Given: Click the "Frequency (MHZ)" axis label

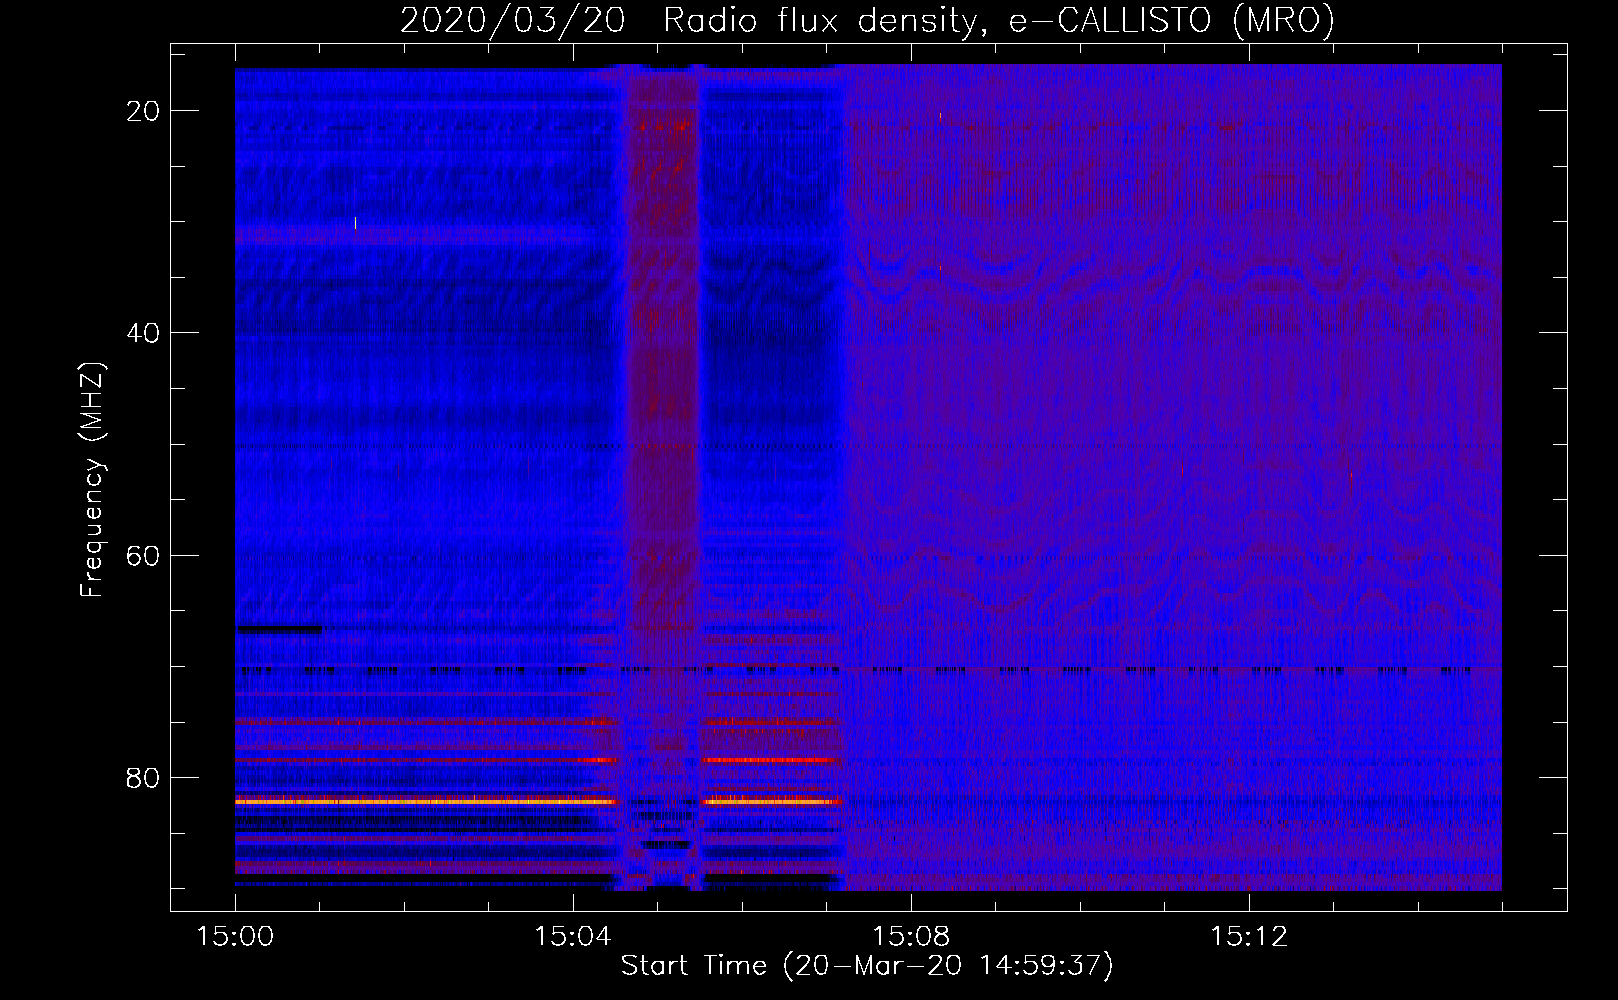Looking at the screenshot, I should pyautogui.click(x=92, y=480).
